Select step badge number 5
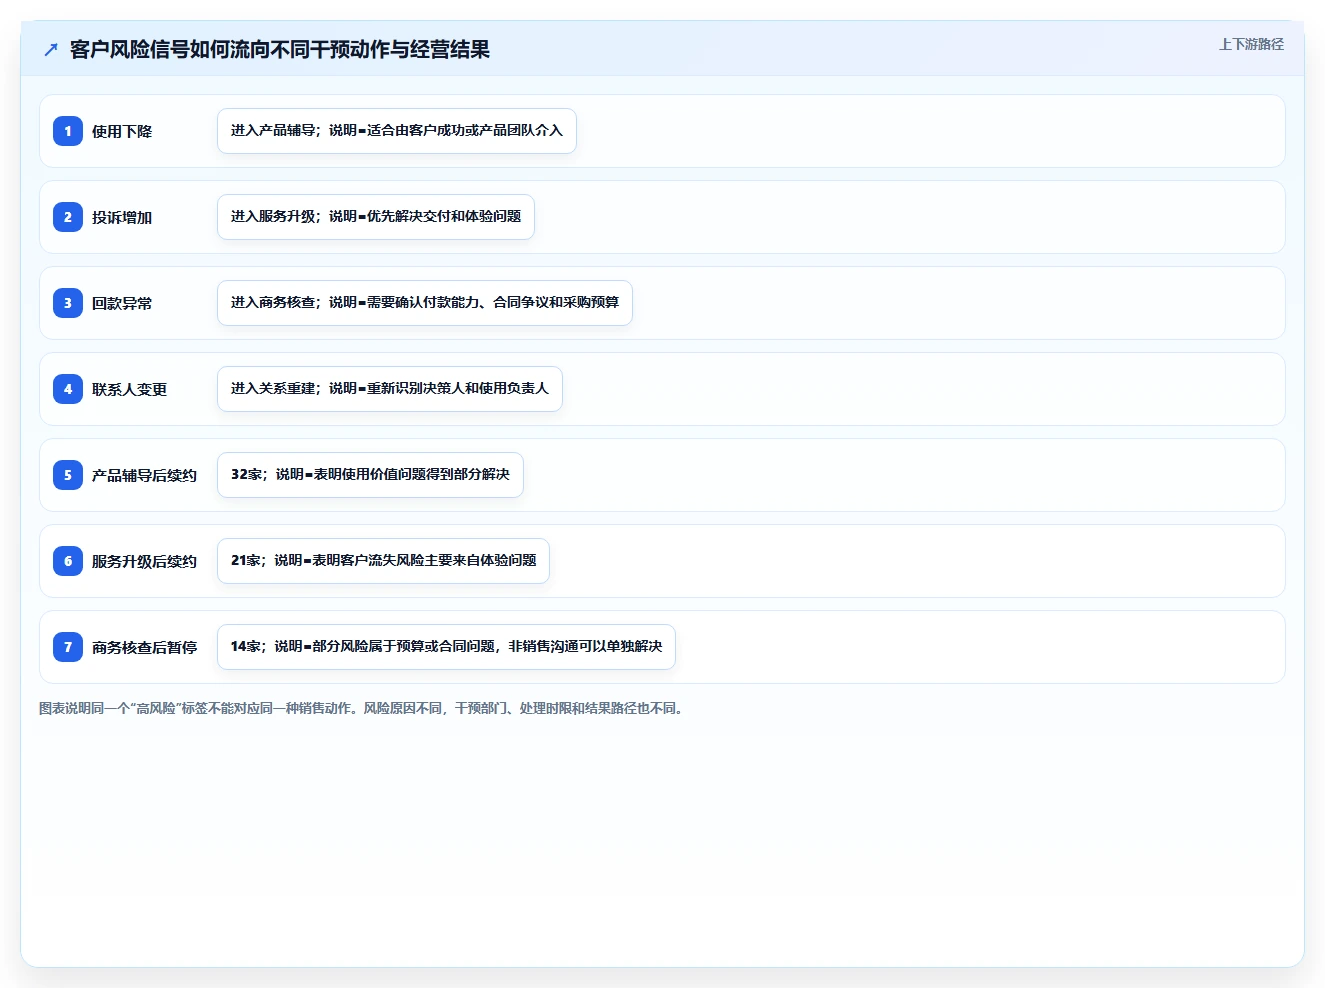This screenshot has height=988, width=1325. [68, 475]
